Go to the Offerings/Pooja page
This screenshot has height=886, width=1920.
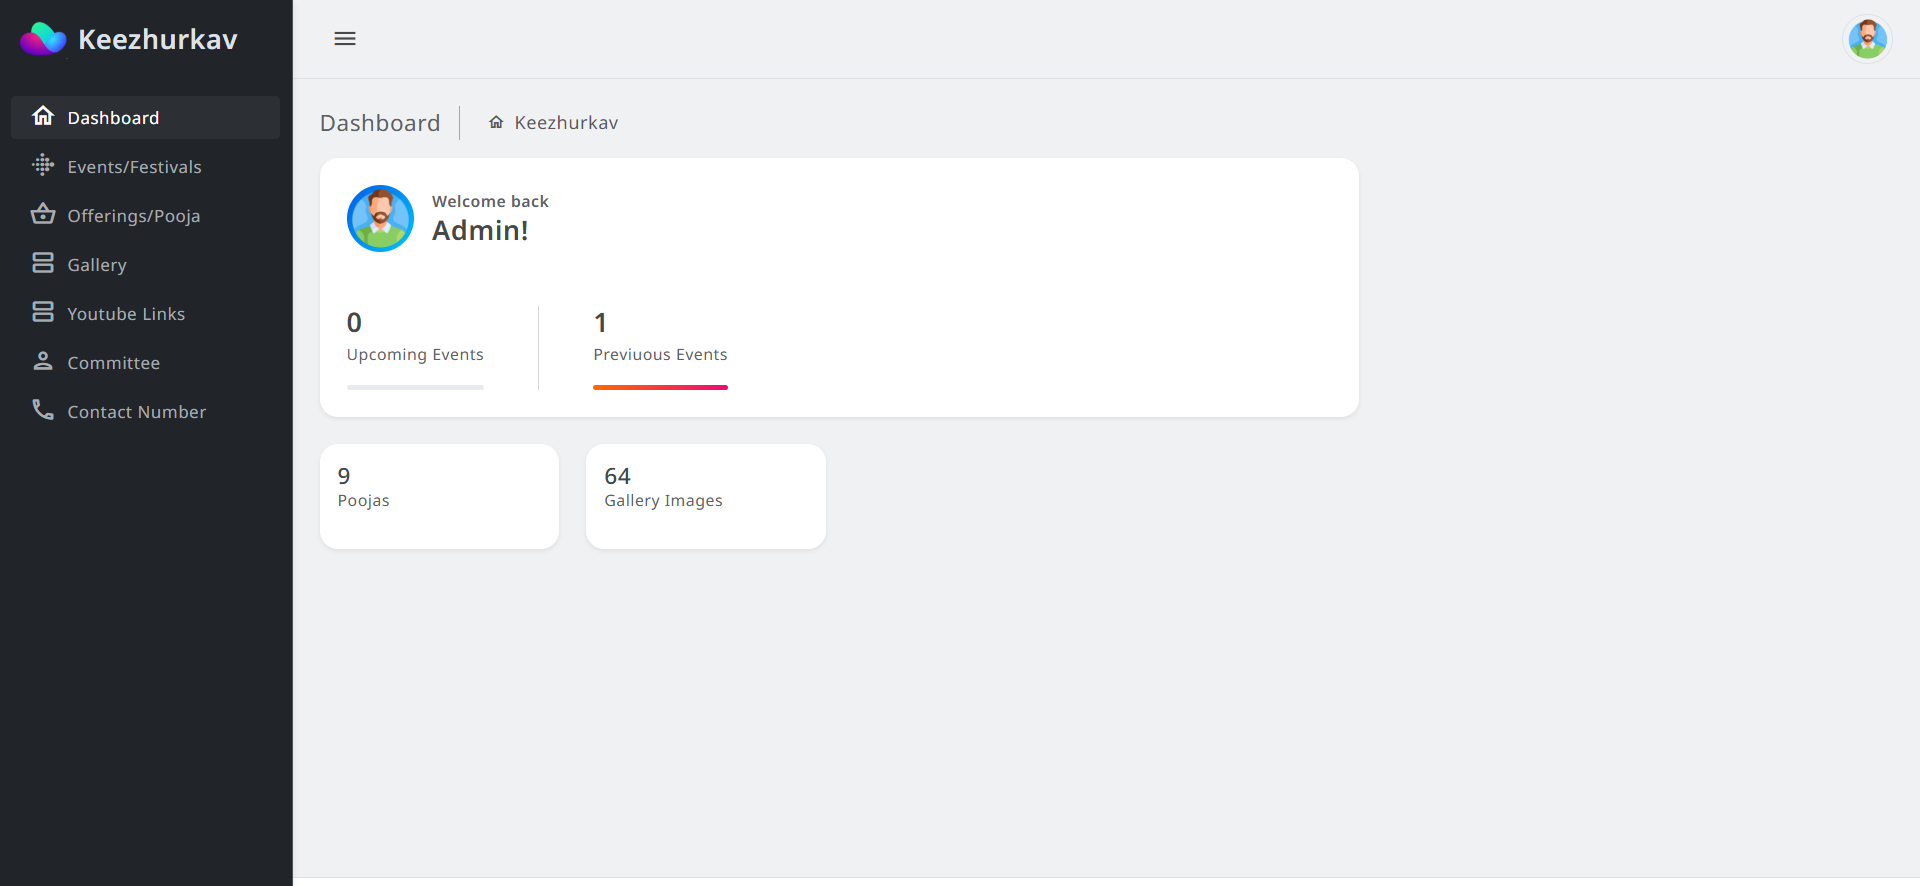[x=133, y=216]
